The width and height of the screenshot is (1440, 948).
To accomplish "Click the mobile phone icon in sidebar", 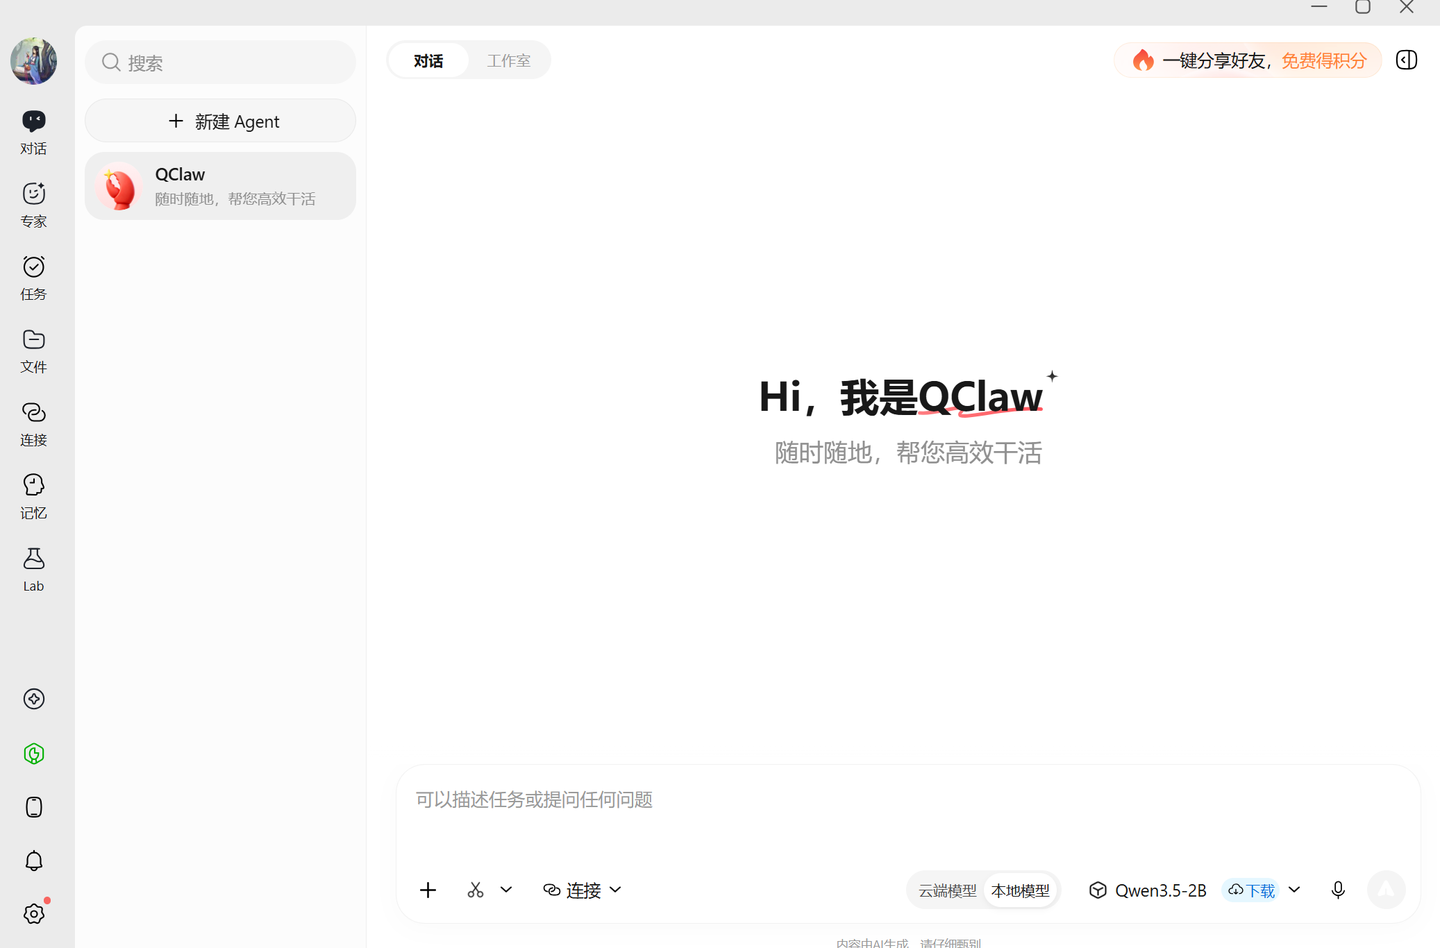I will click(34, 807).
